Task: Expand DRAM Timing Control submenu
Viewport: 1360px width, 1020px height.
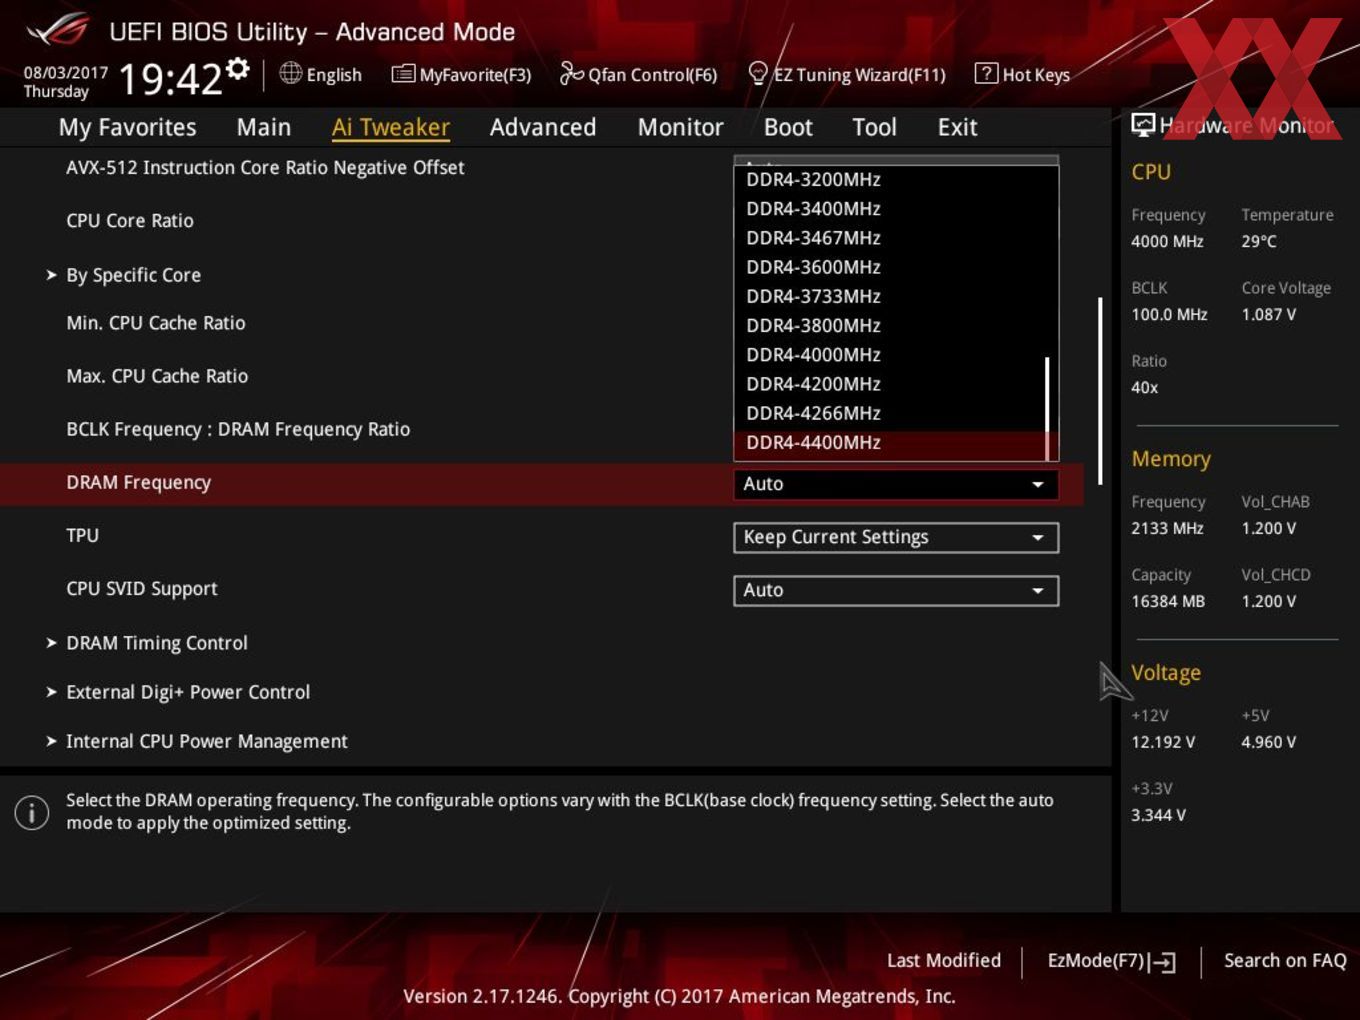Action: (x=156, y=643)
